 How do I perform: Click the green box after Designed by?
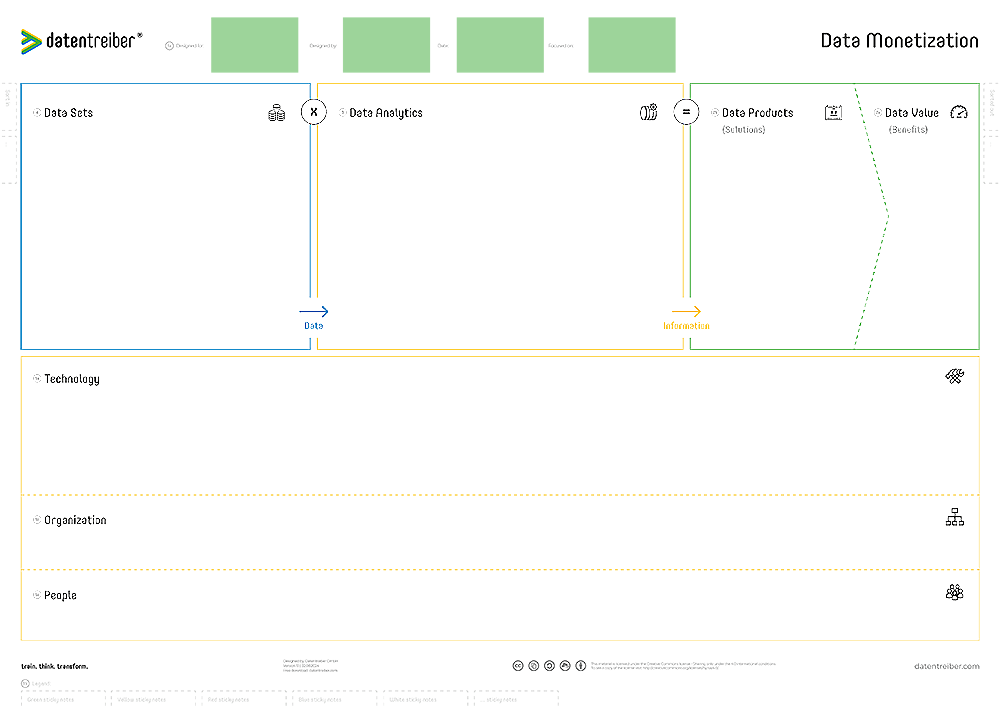tap(386, 45)
